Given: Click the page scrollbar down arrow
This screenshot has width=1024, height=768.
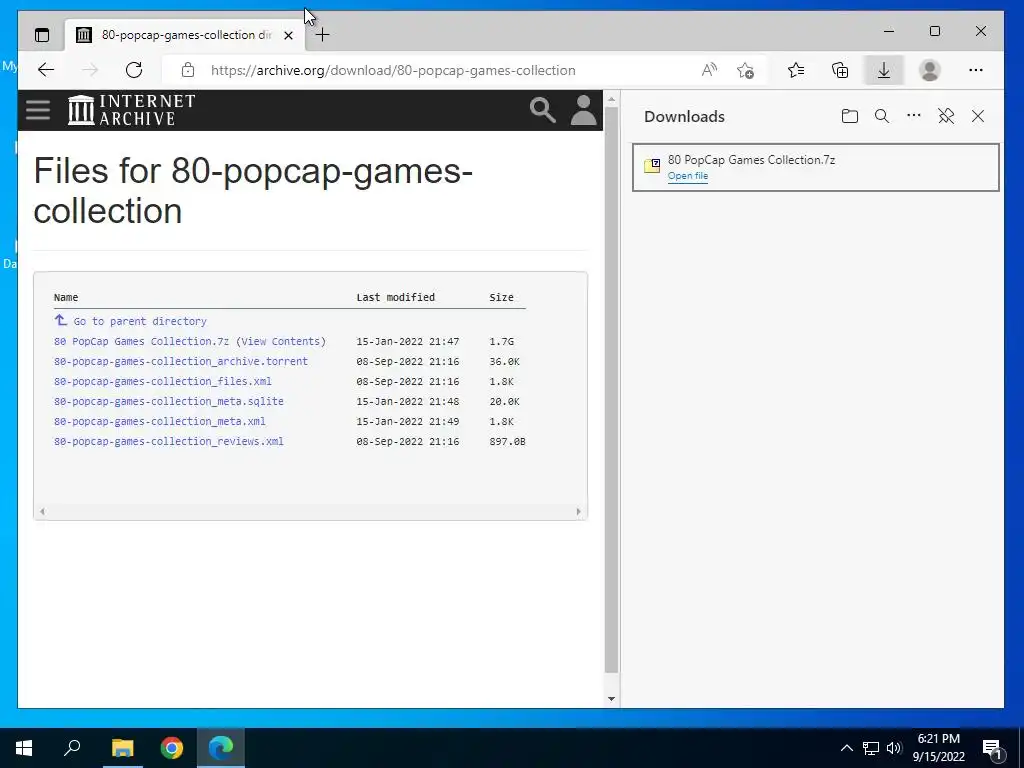Looking at the screenshot, I should pyautogui.click(x=611, y=698).
